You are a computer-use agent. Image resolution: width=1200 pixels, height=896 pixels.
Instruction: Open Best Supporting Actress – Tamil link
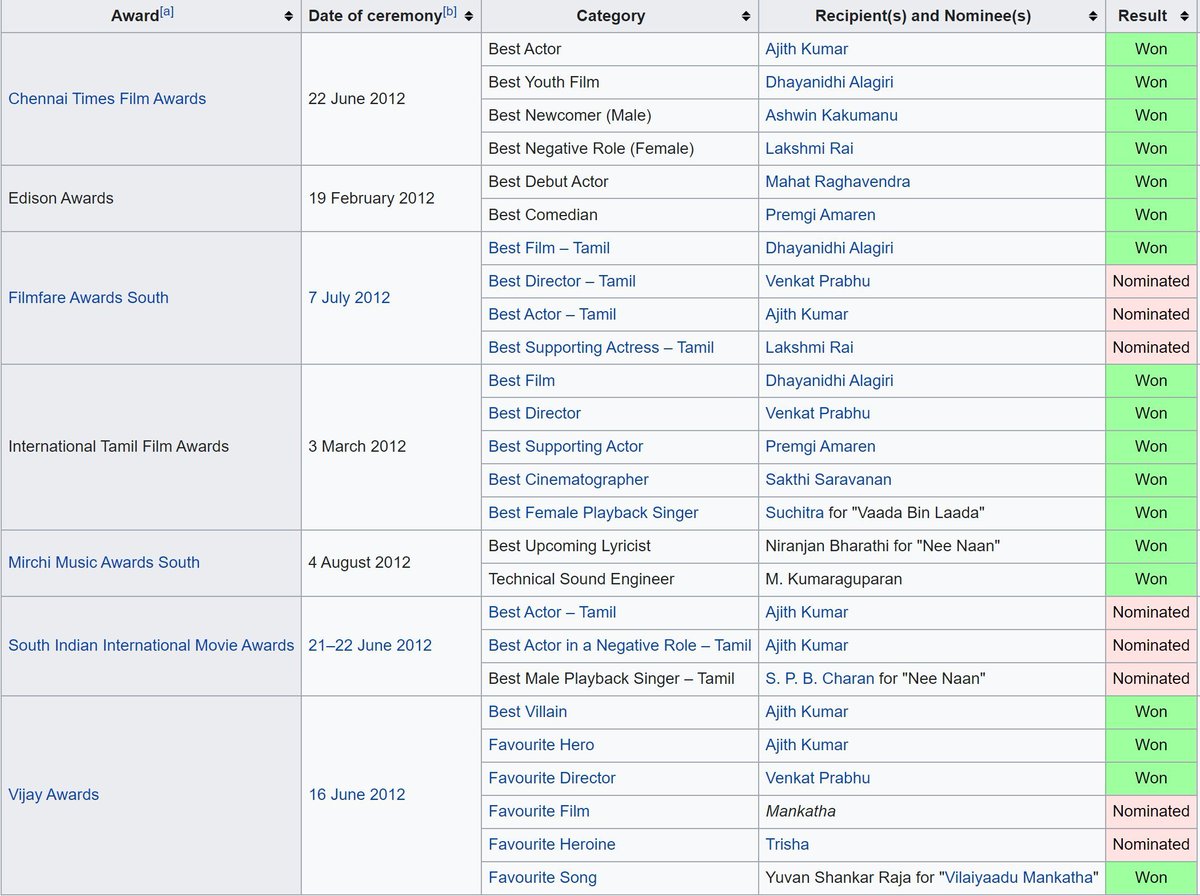[601, 347]
